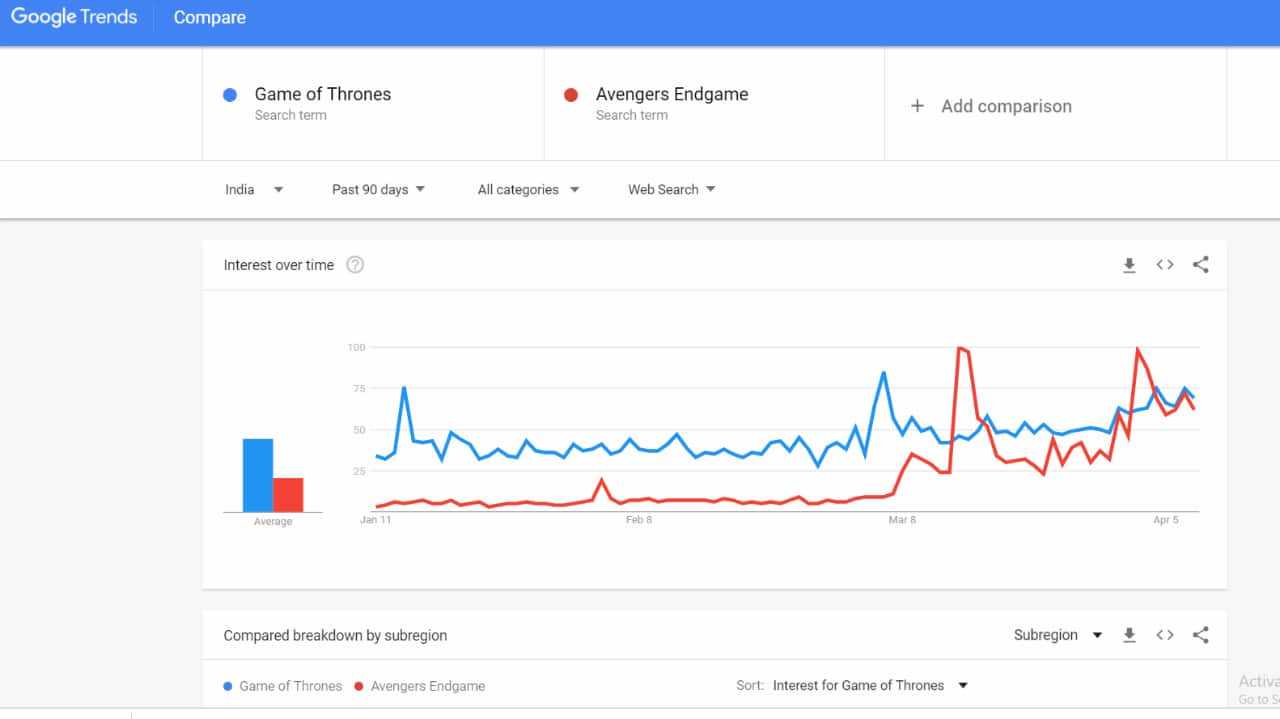
Task: Open the Compare menu
Action: click(x=209, y=17)
